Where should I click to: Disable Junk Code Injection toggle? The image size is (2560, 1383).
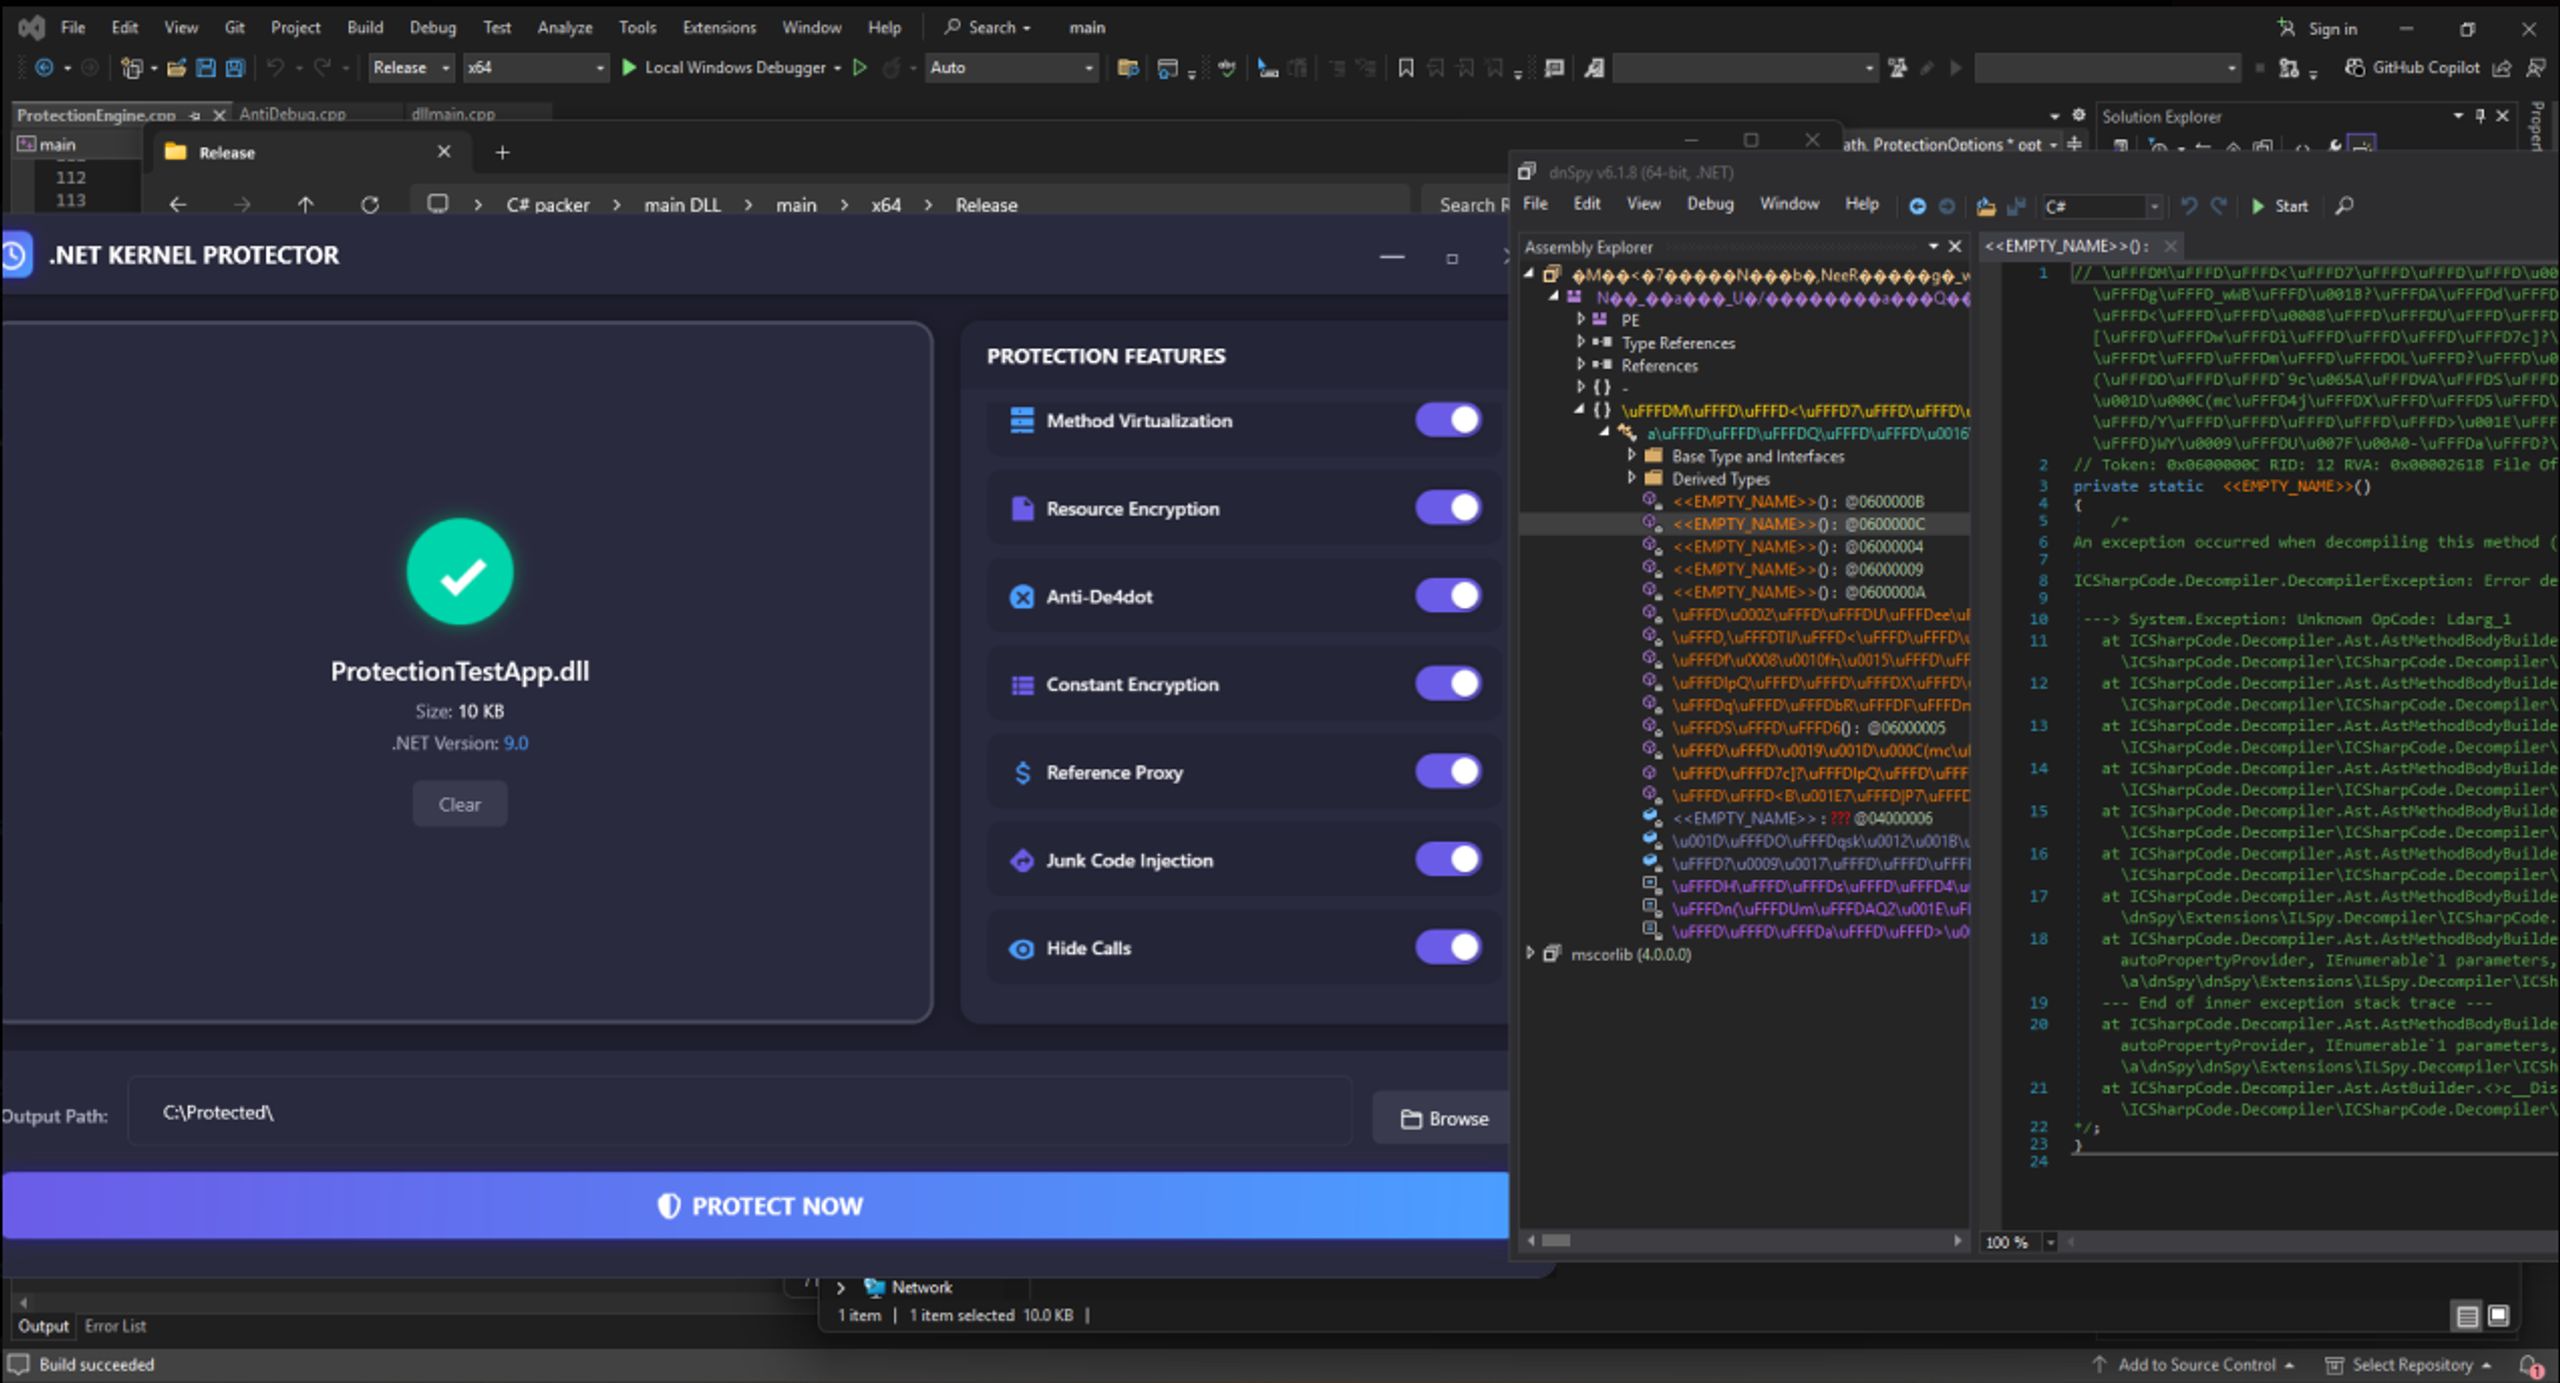[x=1448, y=860]
